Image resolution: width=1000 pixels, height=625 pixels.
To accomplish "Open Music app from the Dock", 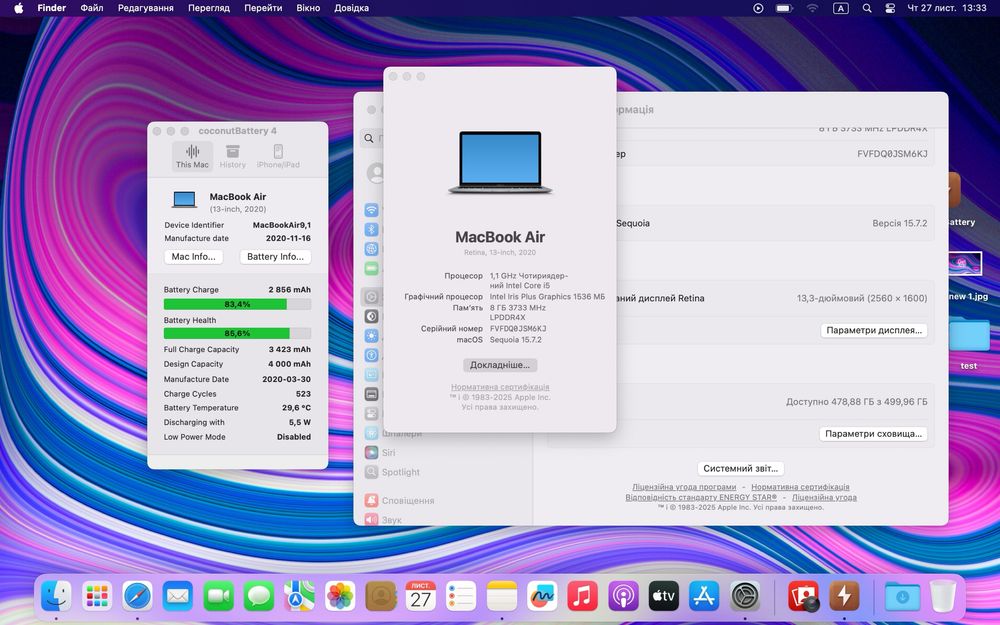I will [582, 597].
